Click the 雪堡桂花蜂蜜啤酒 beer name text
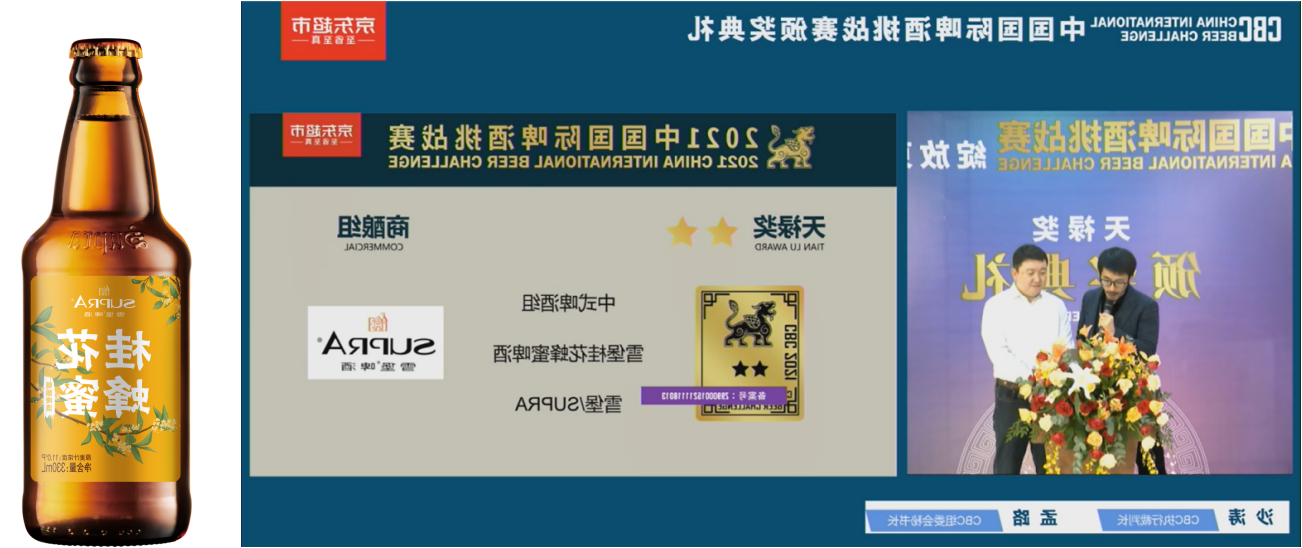The width and height of the screenshot is (1302, 548). pyautogui.click(x=568, y=353)
